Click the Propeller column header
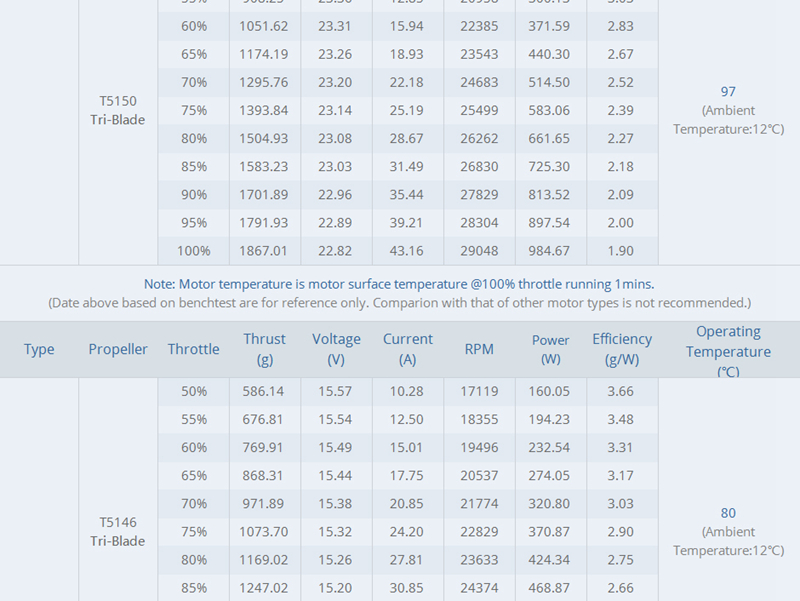800x601 pixels. click(x=118, y=349)
